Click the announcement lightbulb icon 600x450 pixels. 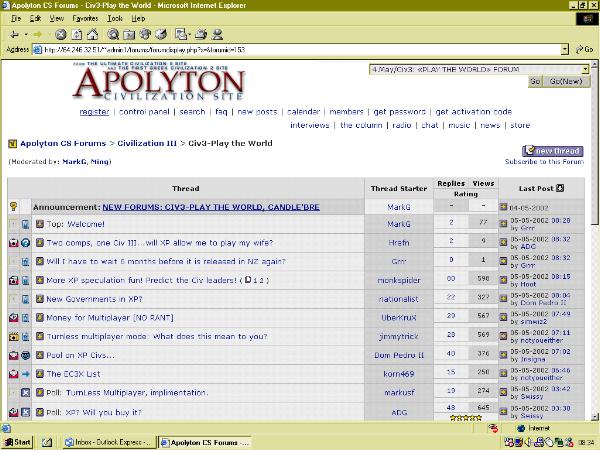[x=13, y=207]
